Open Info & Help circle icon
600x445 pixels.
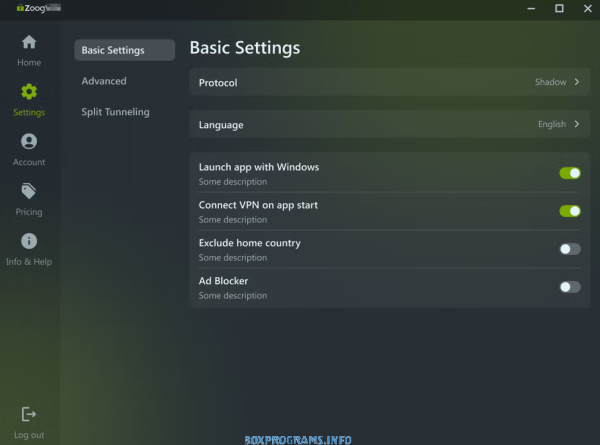tap(29, 241)
